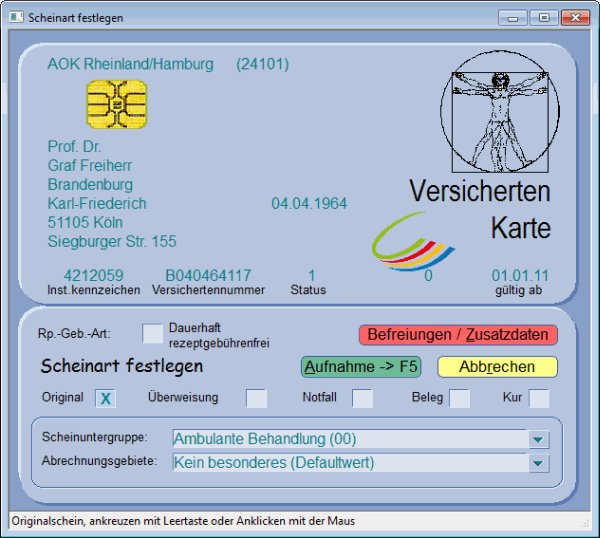
Task: Check the Notfall checkbox
Action: pyautogui.click(x=362, y=398)
